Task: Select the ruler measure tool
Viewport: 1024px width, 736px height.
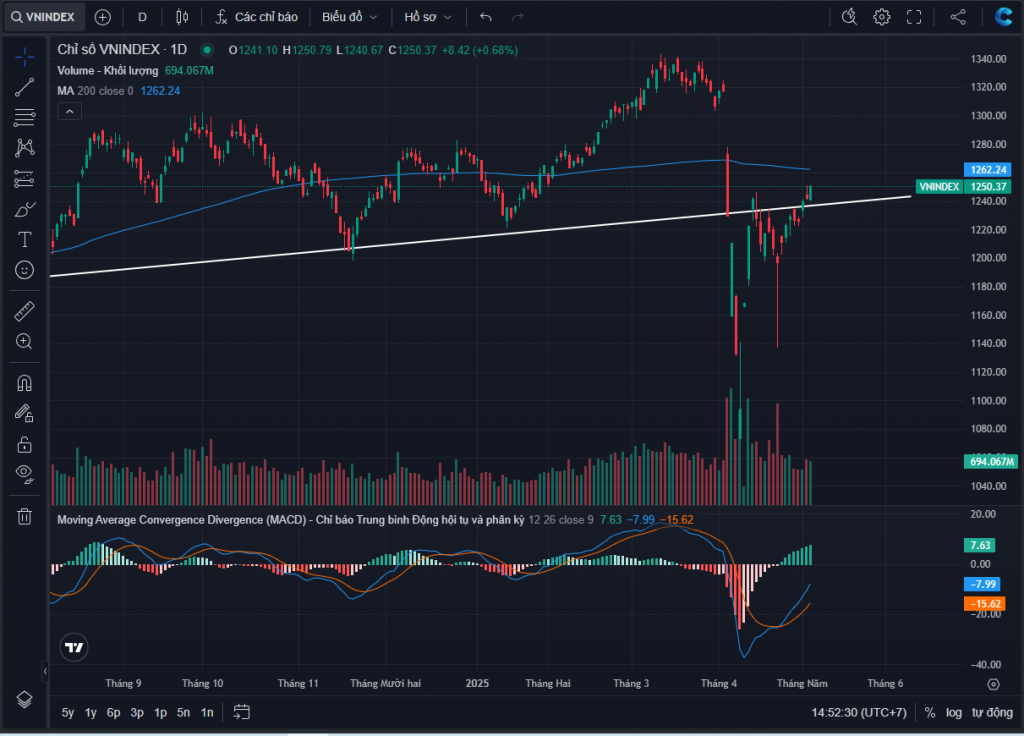Action: pyautogui.click(x=24, y=311)
